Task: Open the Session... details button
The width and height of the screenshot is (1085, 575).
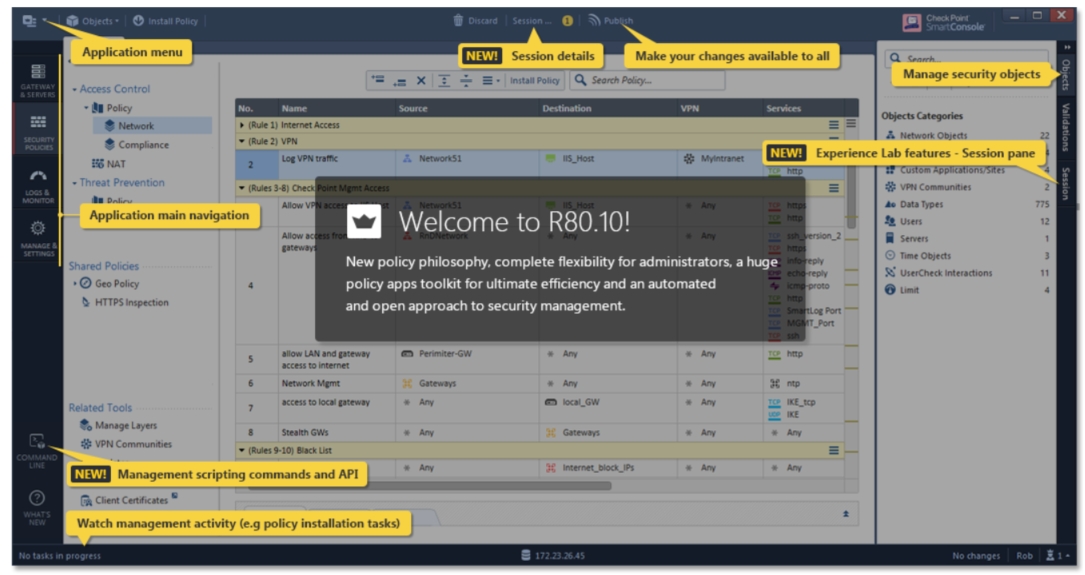Action: (x=531, y=21)
